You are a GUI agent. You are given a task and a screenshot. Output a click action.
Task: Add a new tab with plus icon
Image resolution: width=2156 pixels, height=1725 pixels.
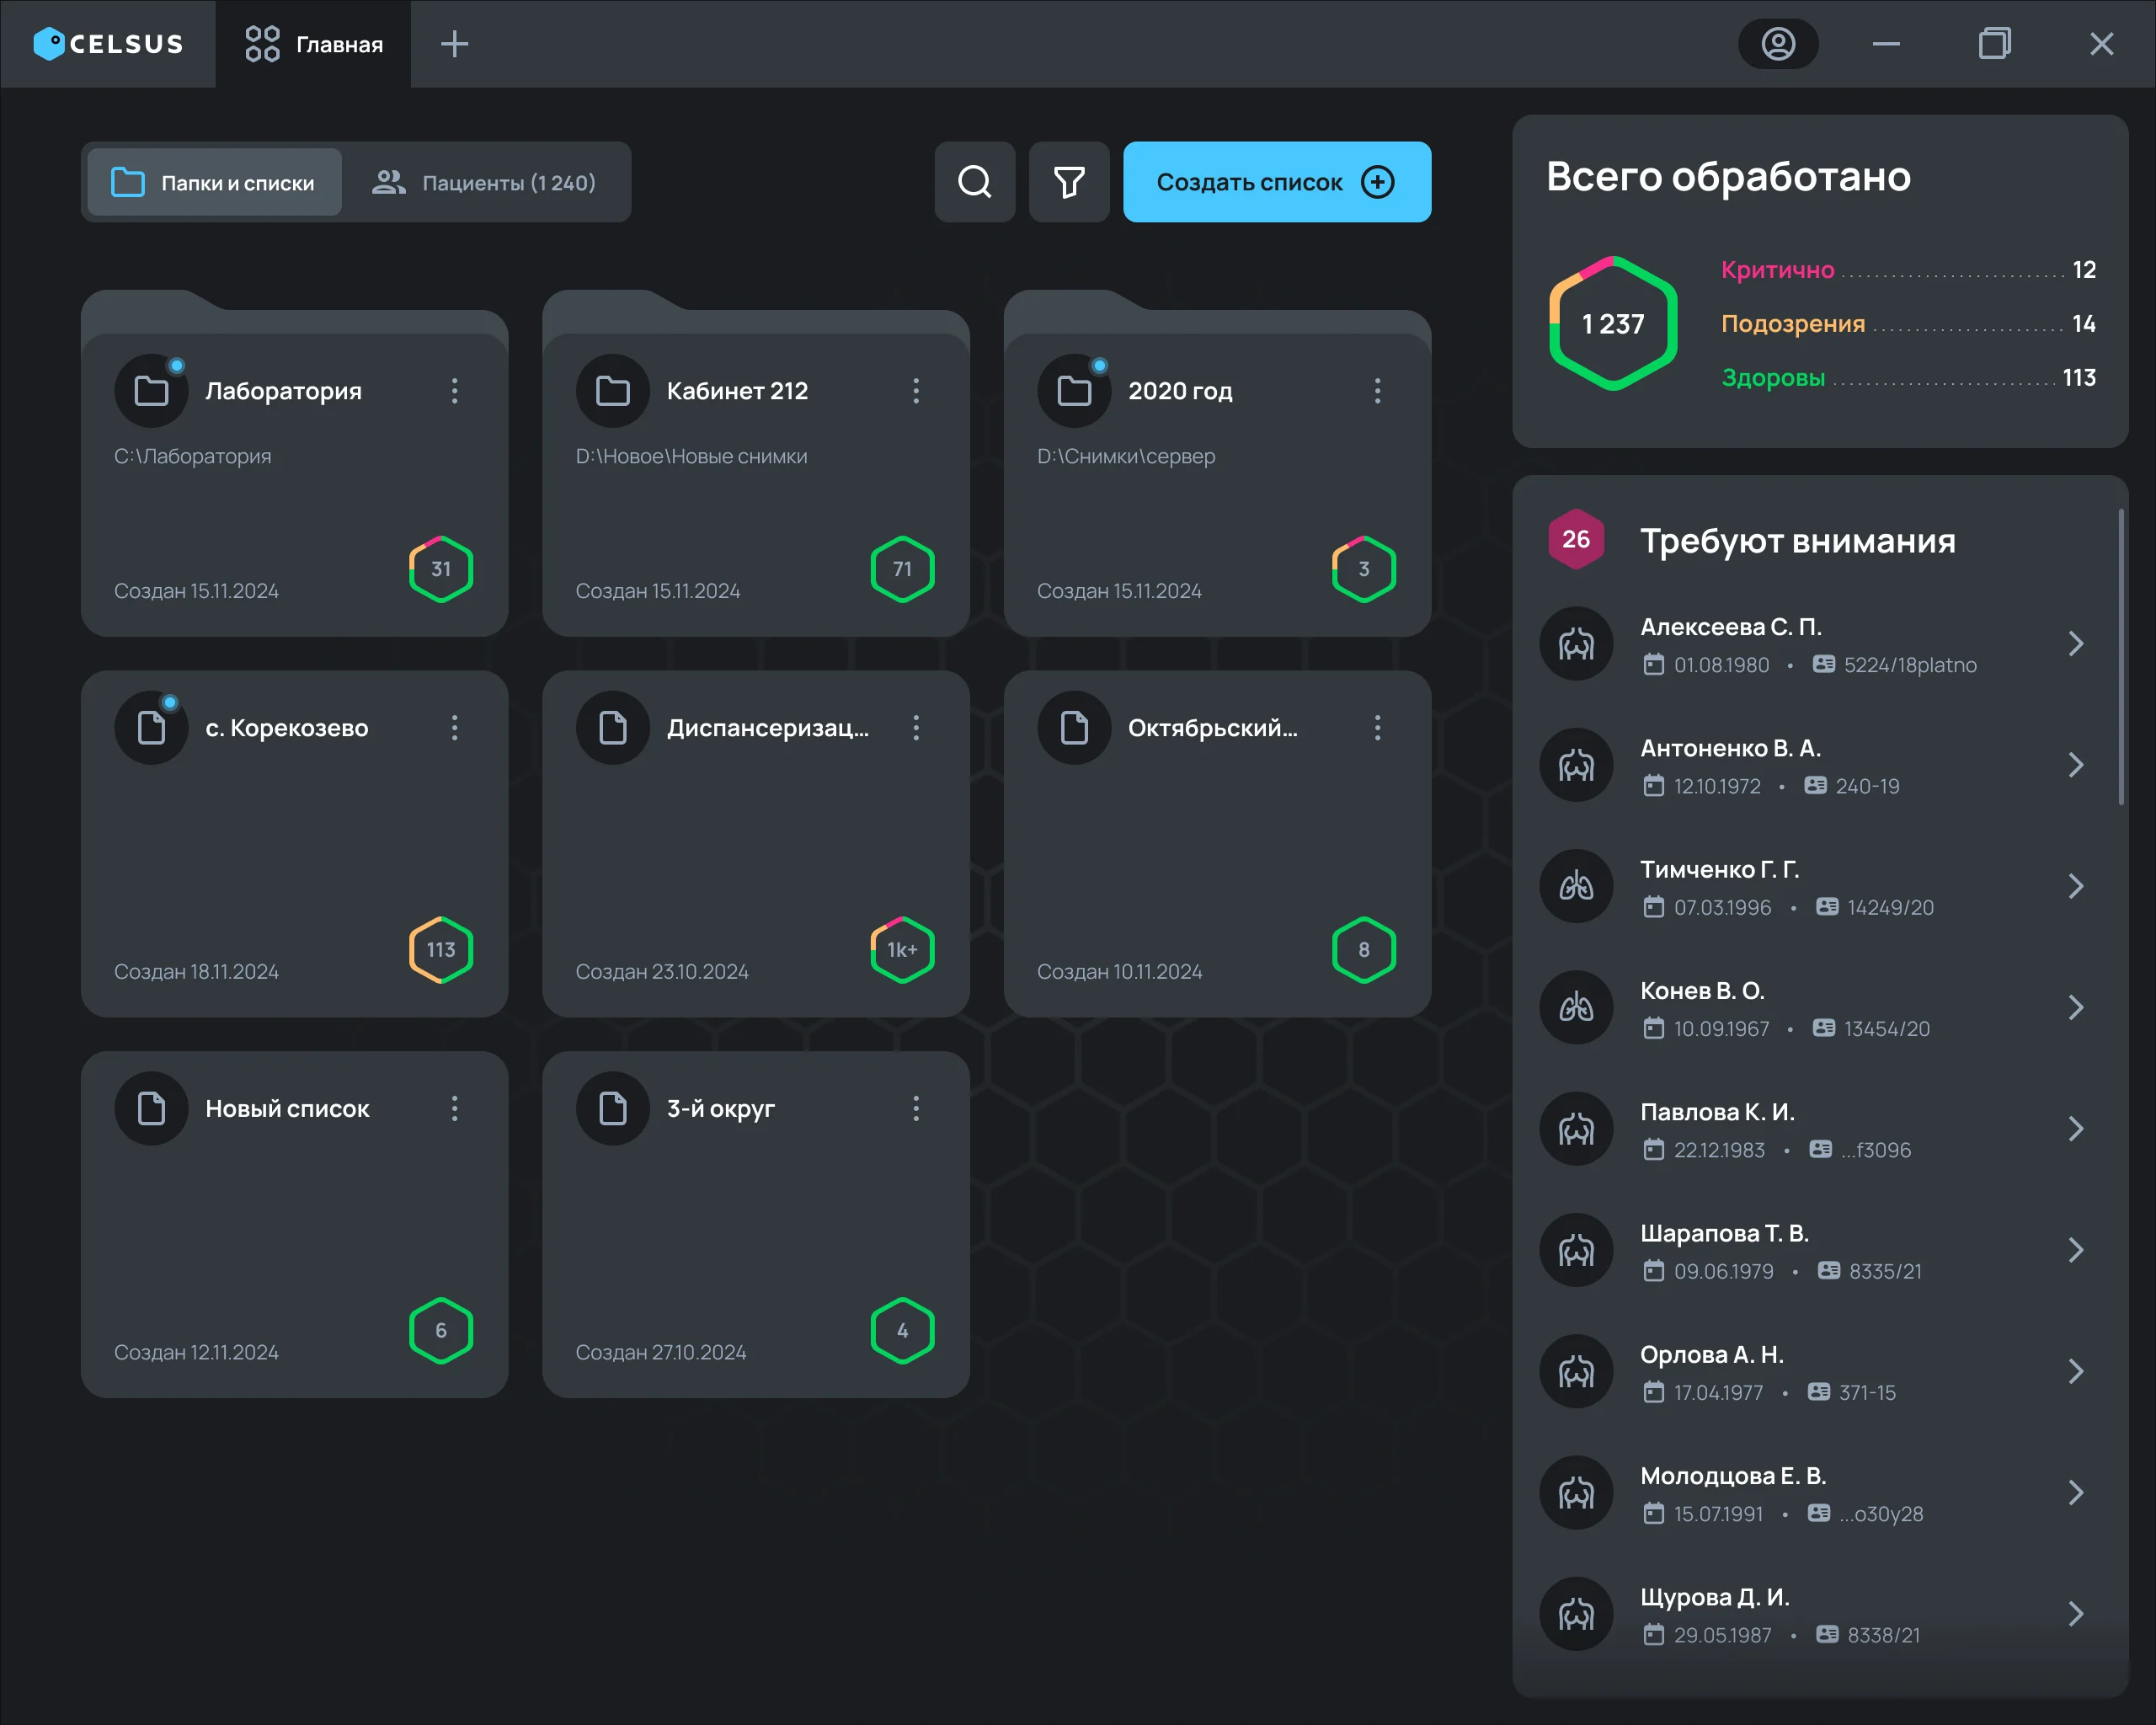point(454,44)
